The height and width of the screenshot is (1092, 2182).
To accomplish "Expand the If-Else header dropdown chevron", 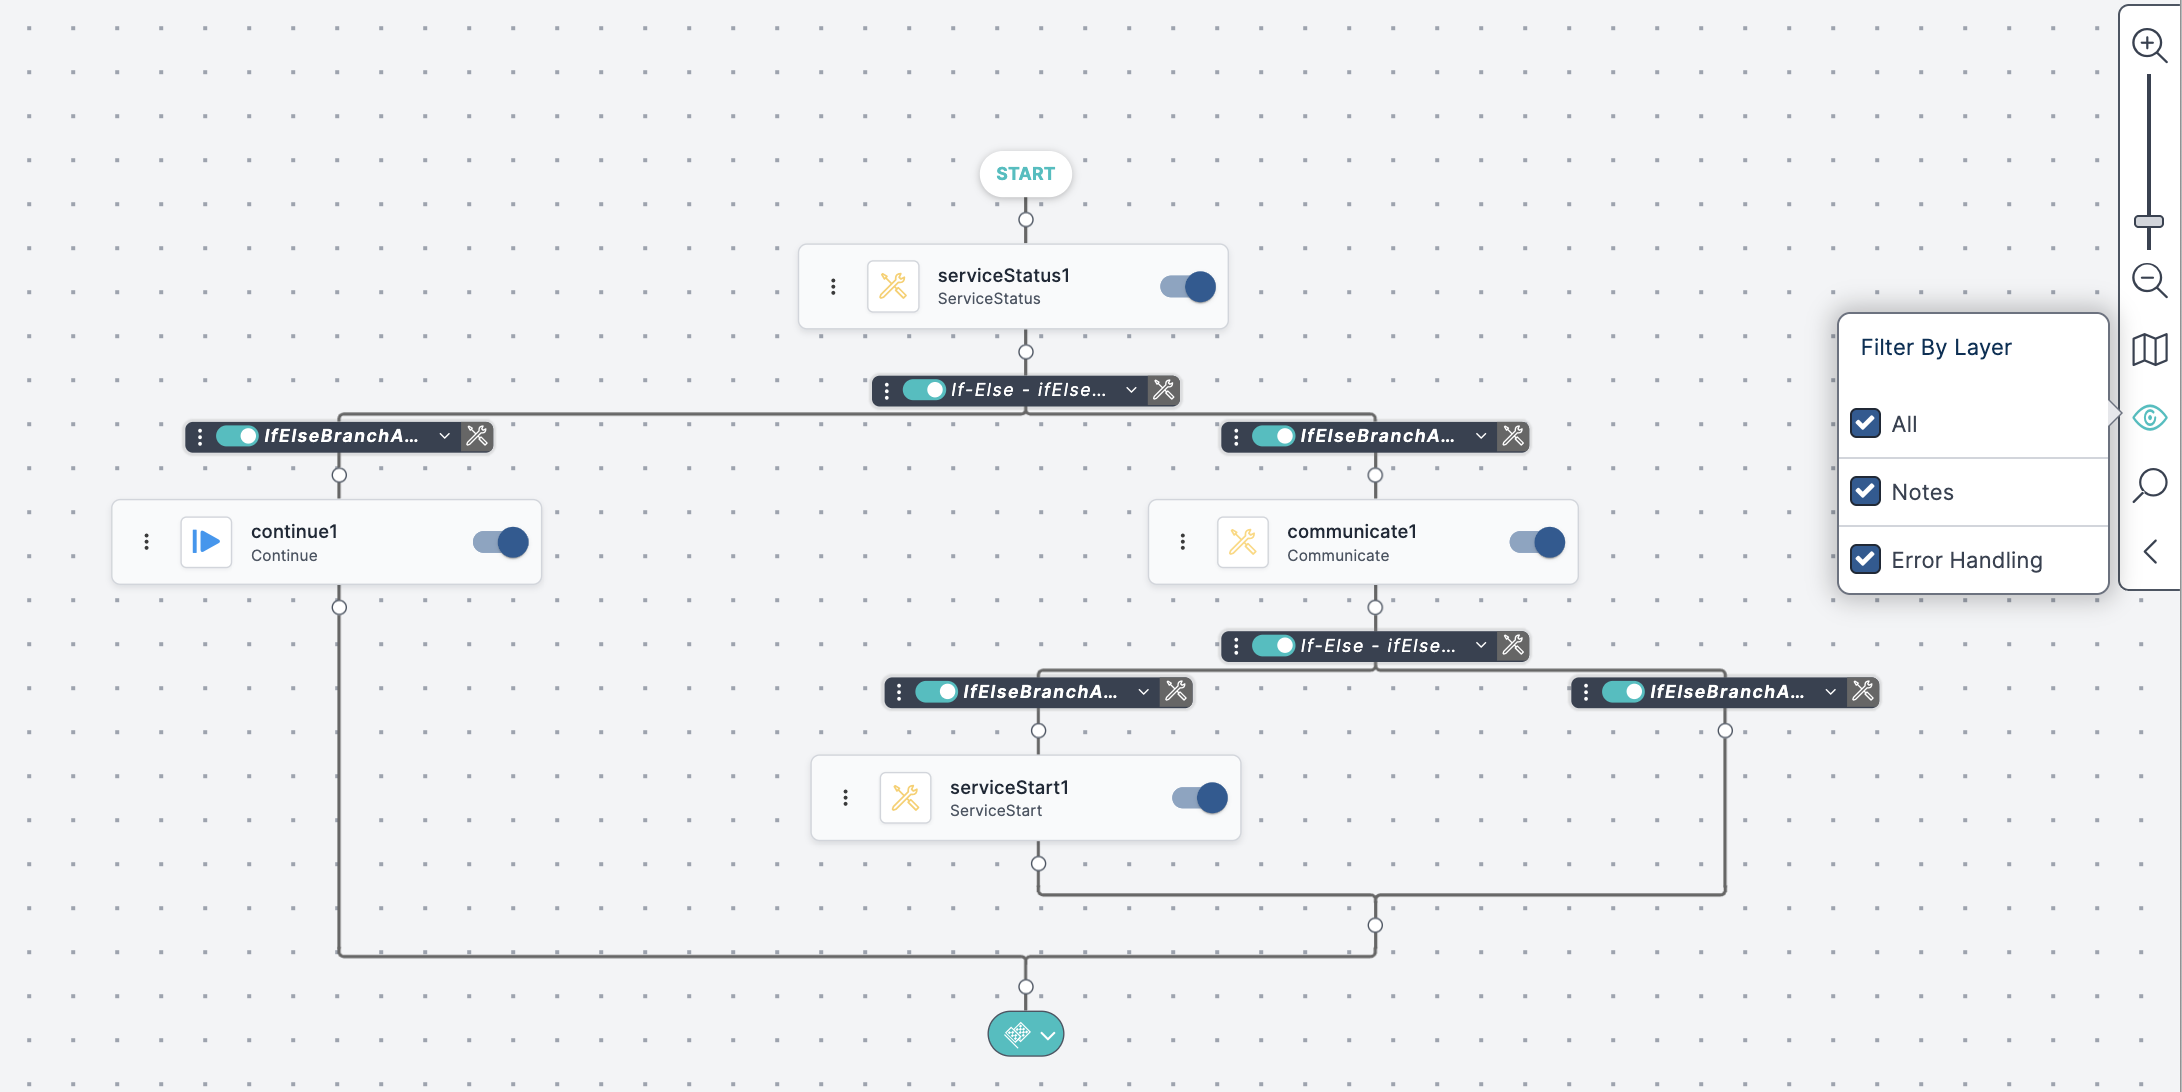I will point(1131,390).
